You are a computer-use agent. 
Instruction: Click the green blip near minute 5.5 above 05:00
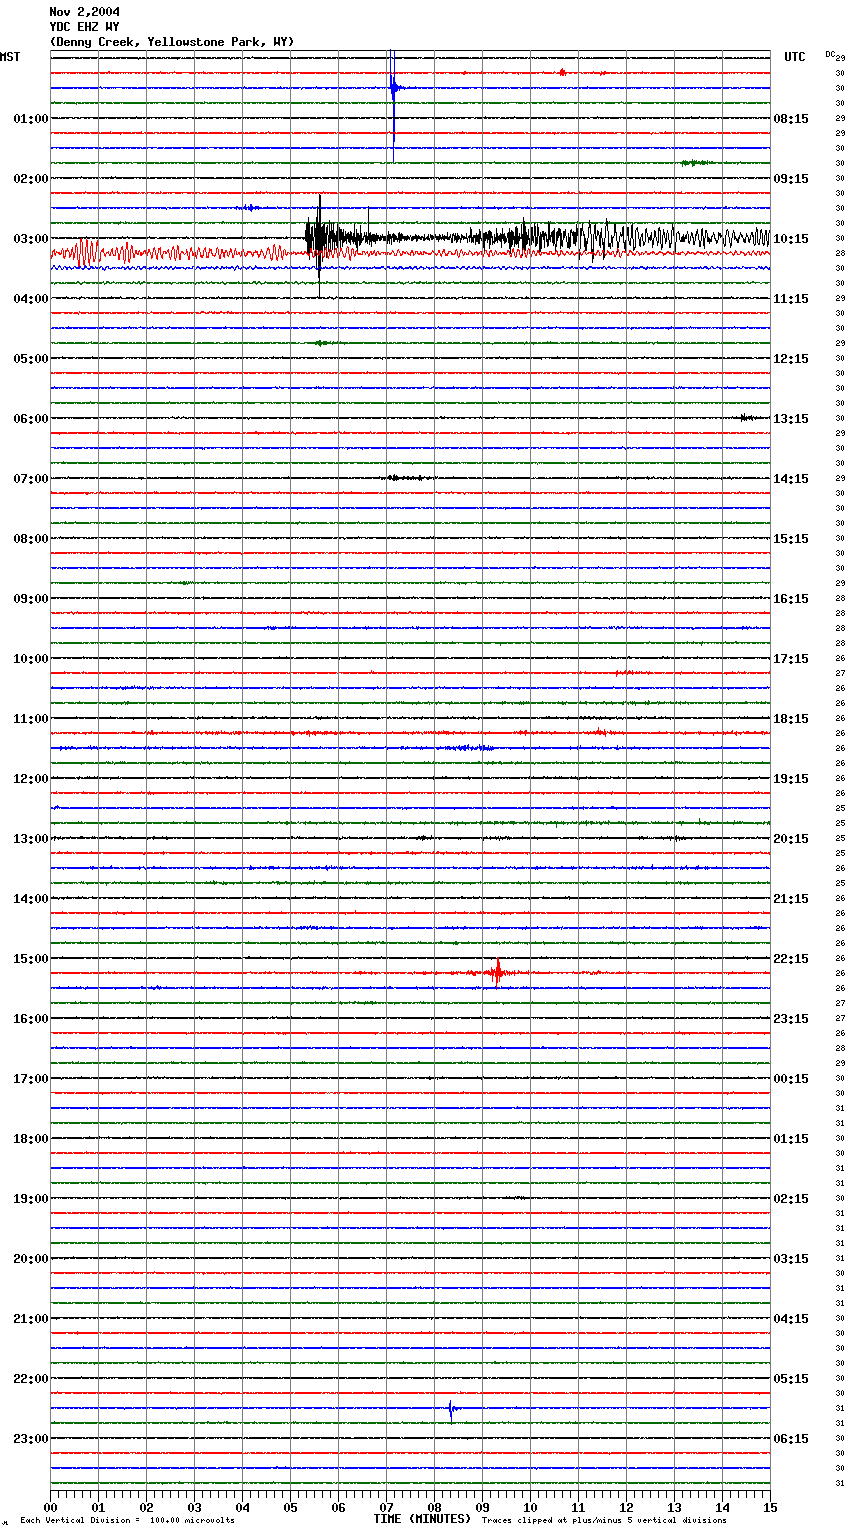pyautogui.click(x=322, y=343)
